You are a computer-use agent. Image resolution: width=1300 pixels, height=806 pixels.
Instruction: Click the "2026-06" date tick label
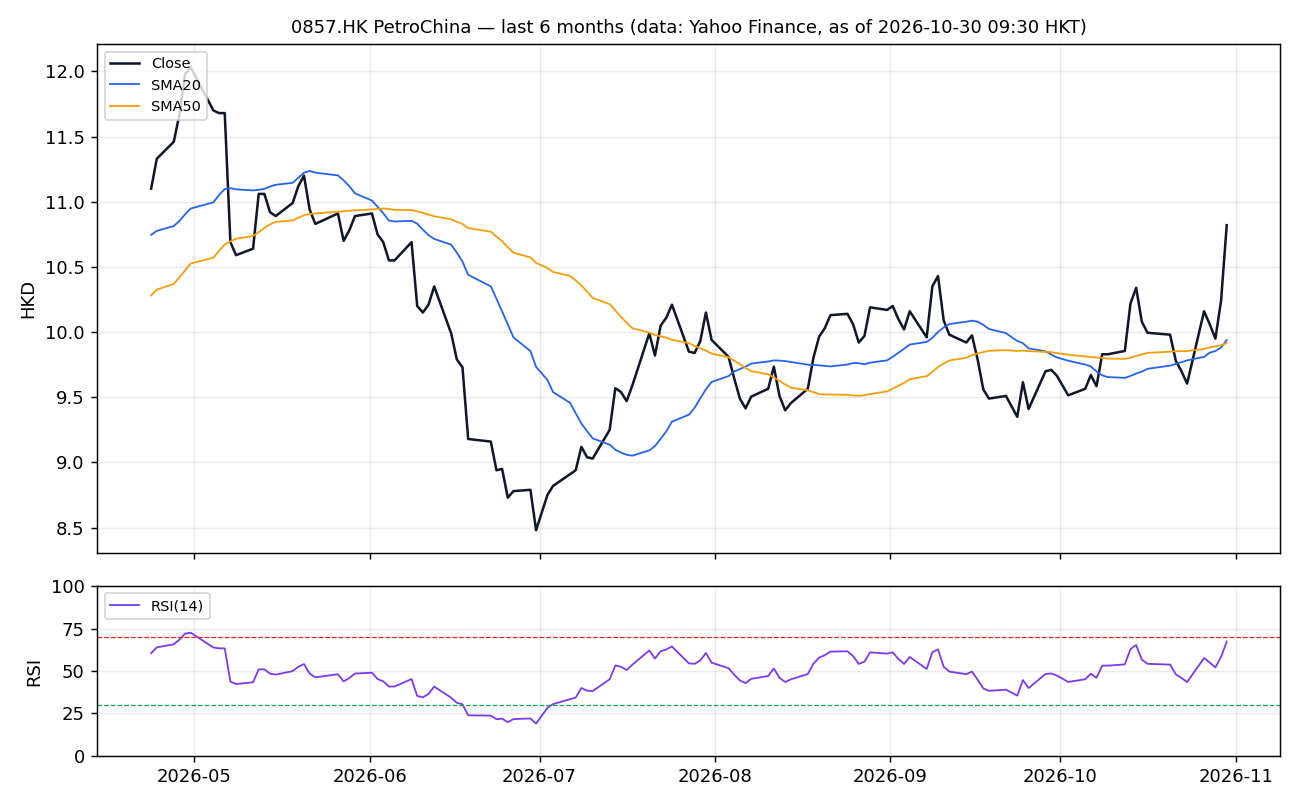370,777
